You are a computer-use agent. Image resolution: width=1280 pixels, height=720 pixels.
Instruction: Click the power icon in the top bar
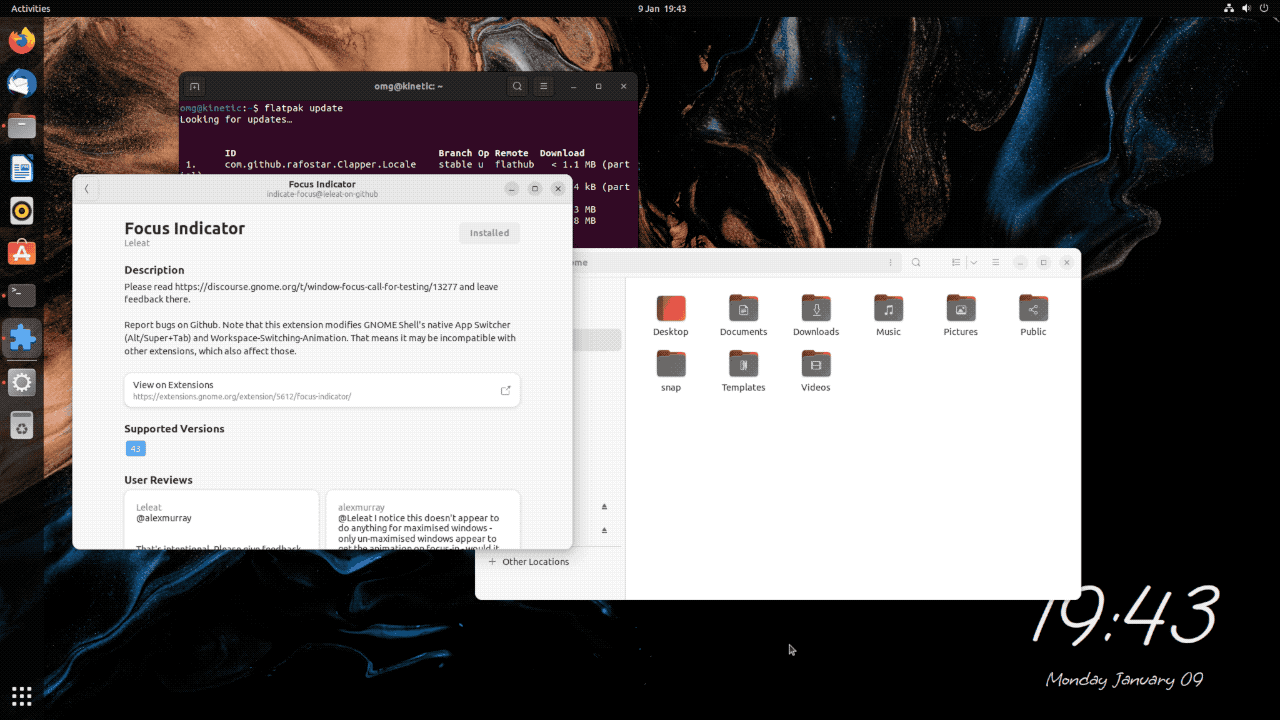coord(1265,8)
